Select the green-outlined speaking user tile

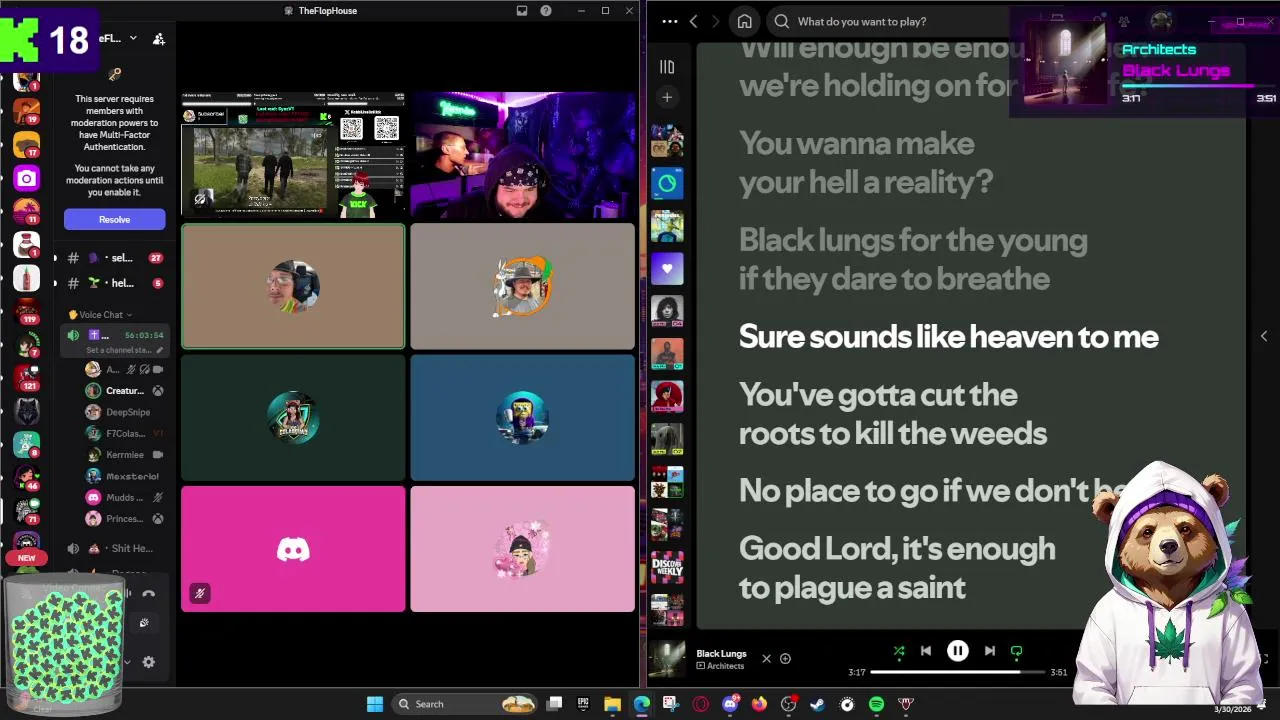click(x=293, y=287)
